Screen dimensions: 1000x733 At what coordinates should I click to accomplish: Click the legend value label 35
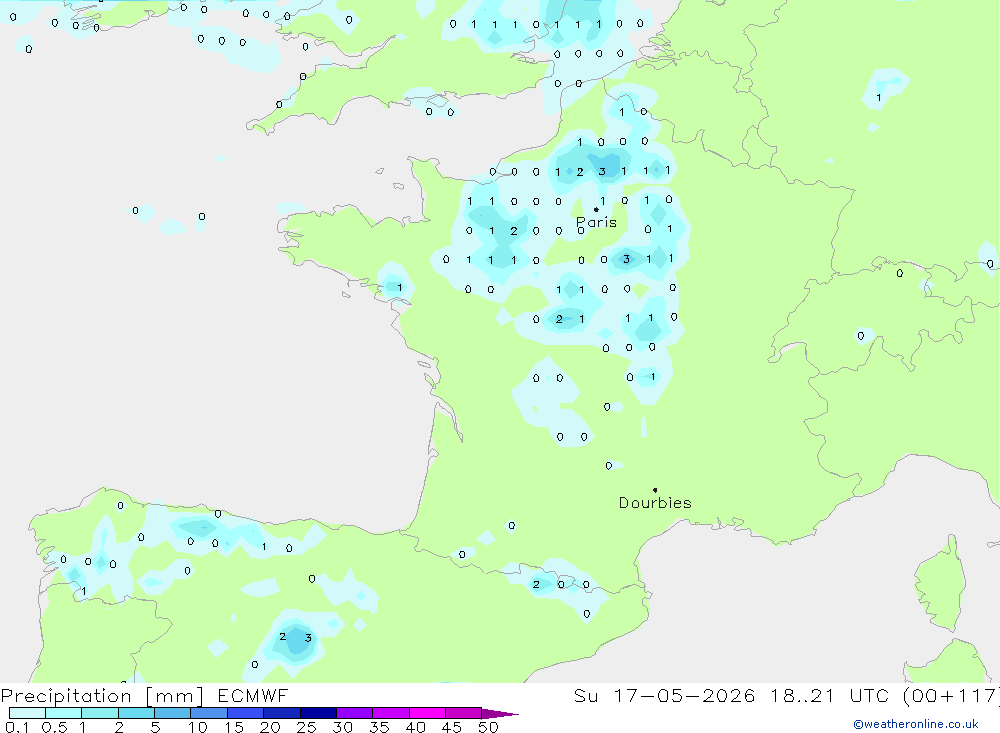[379, 727]
